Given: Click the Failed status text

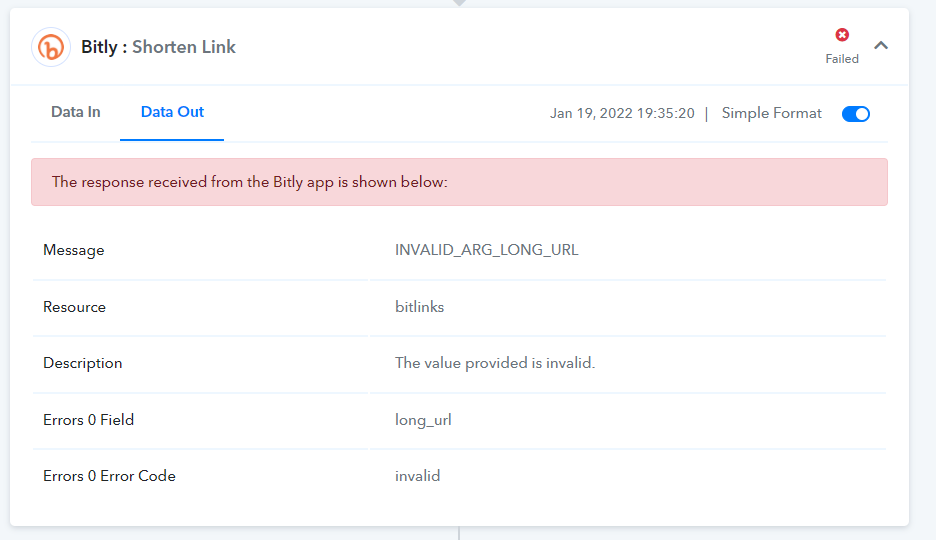Looking at the screenshot, I should tap(842, 59).
